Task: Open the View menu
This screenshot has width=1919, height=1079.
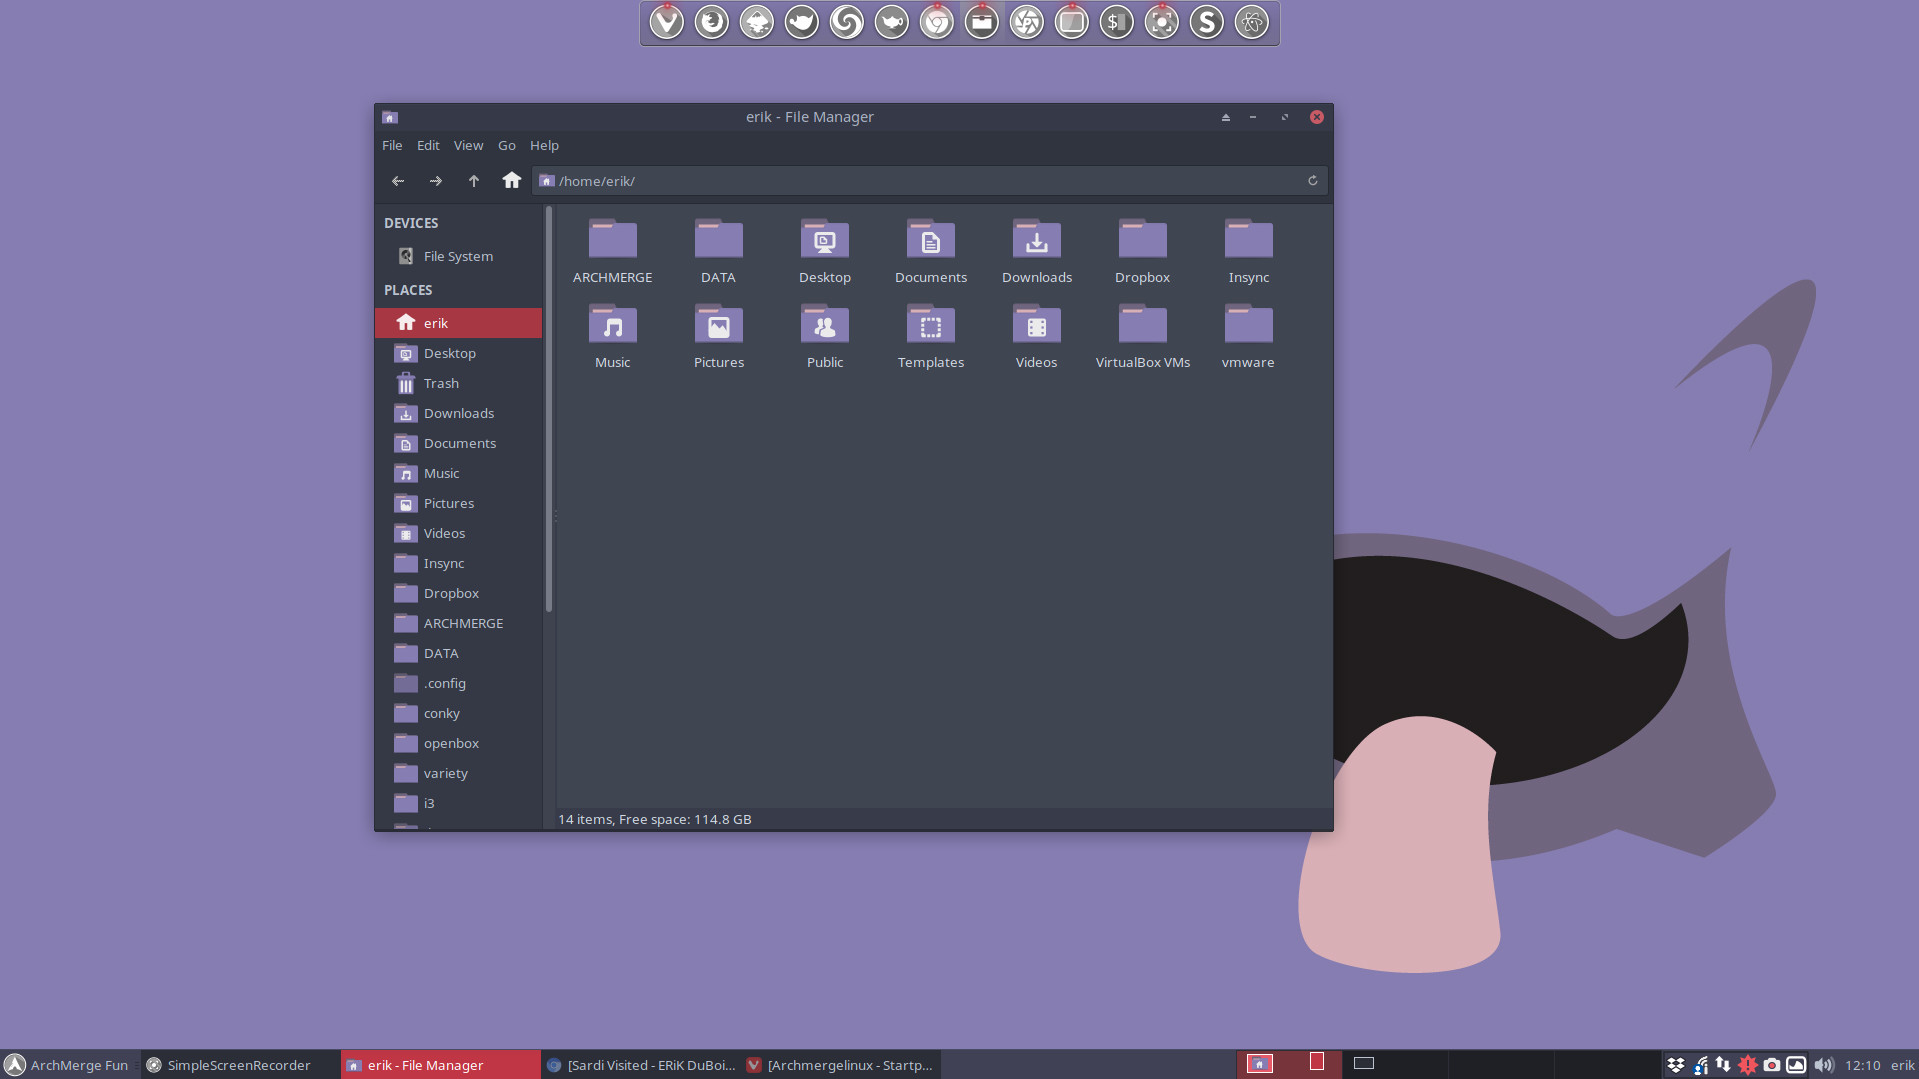Action: pyautogui.click(x=468, y=145)
